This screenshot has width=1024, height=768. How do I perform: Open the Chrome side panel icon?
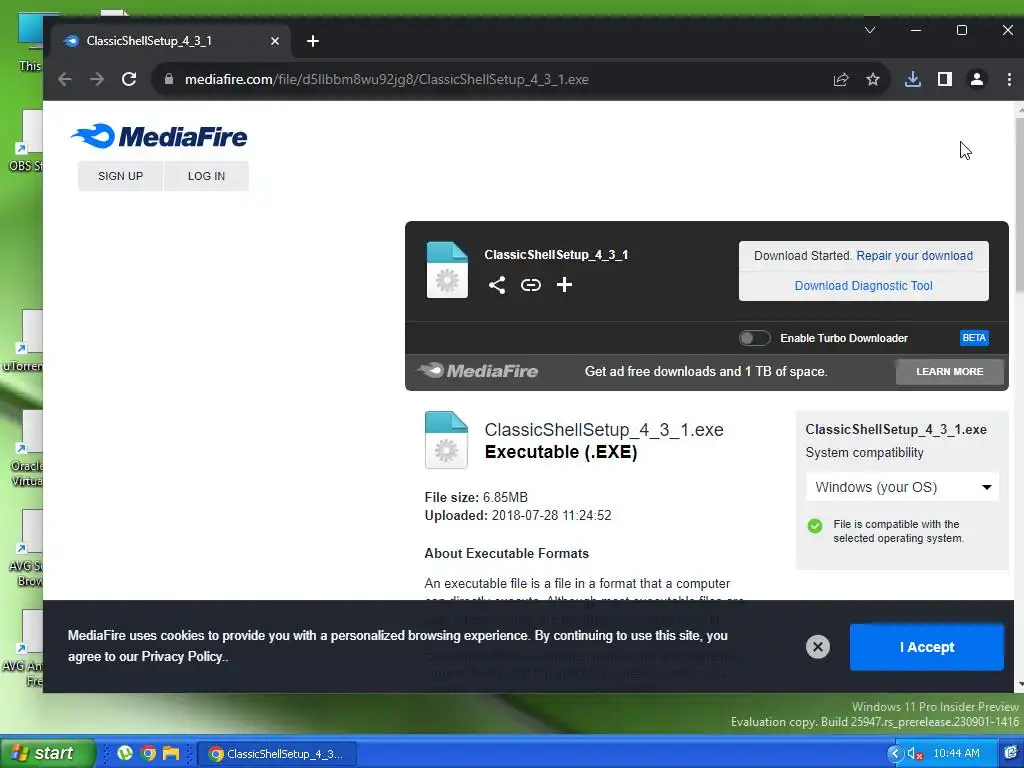coord(944,80)
